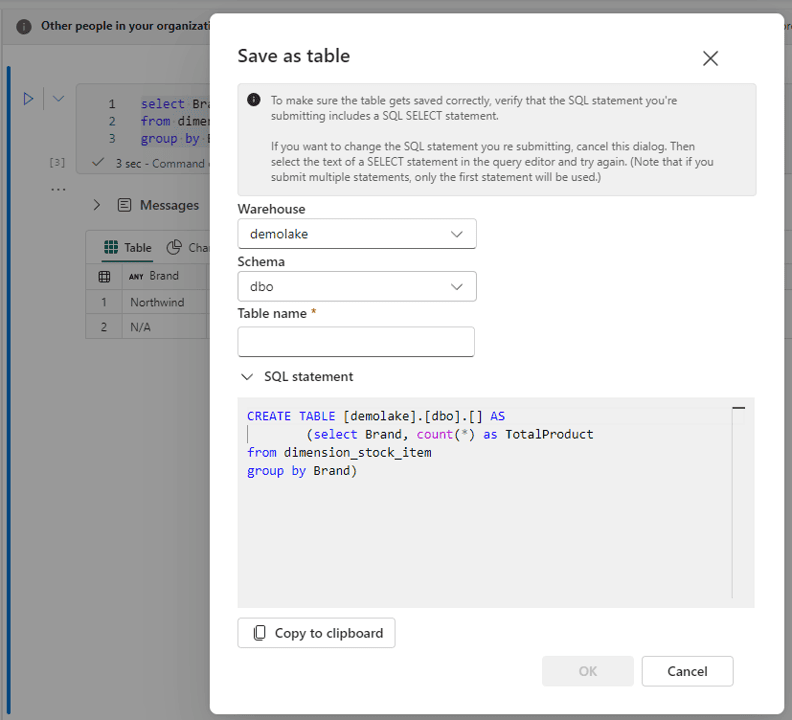The image size is (792, 720).
Task: Copy the SQL statement to clipboard
Action: [x=316, y=633]
